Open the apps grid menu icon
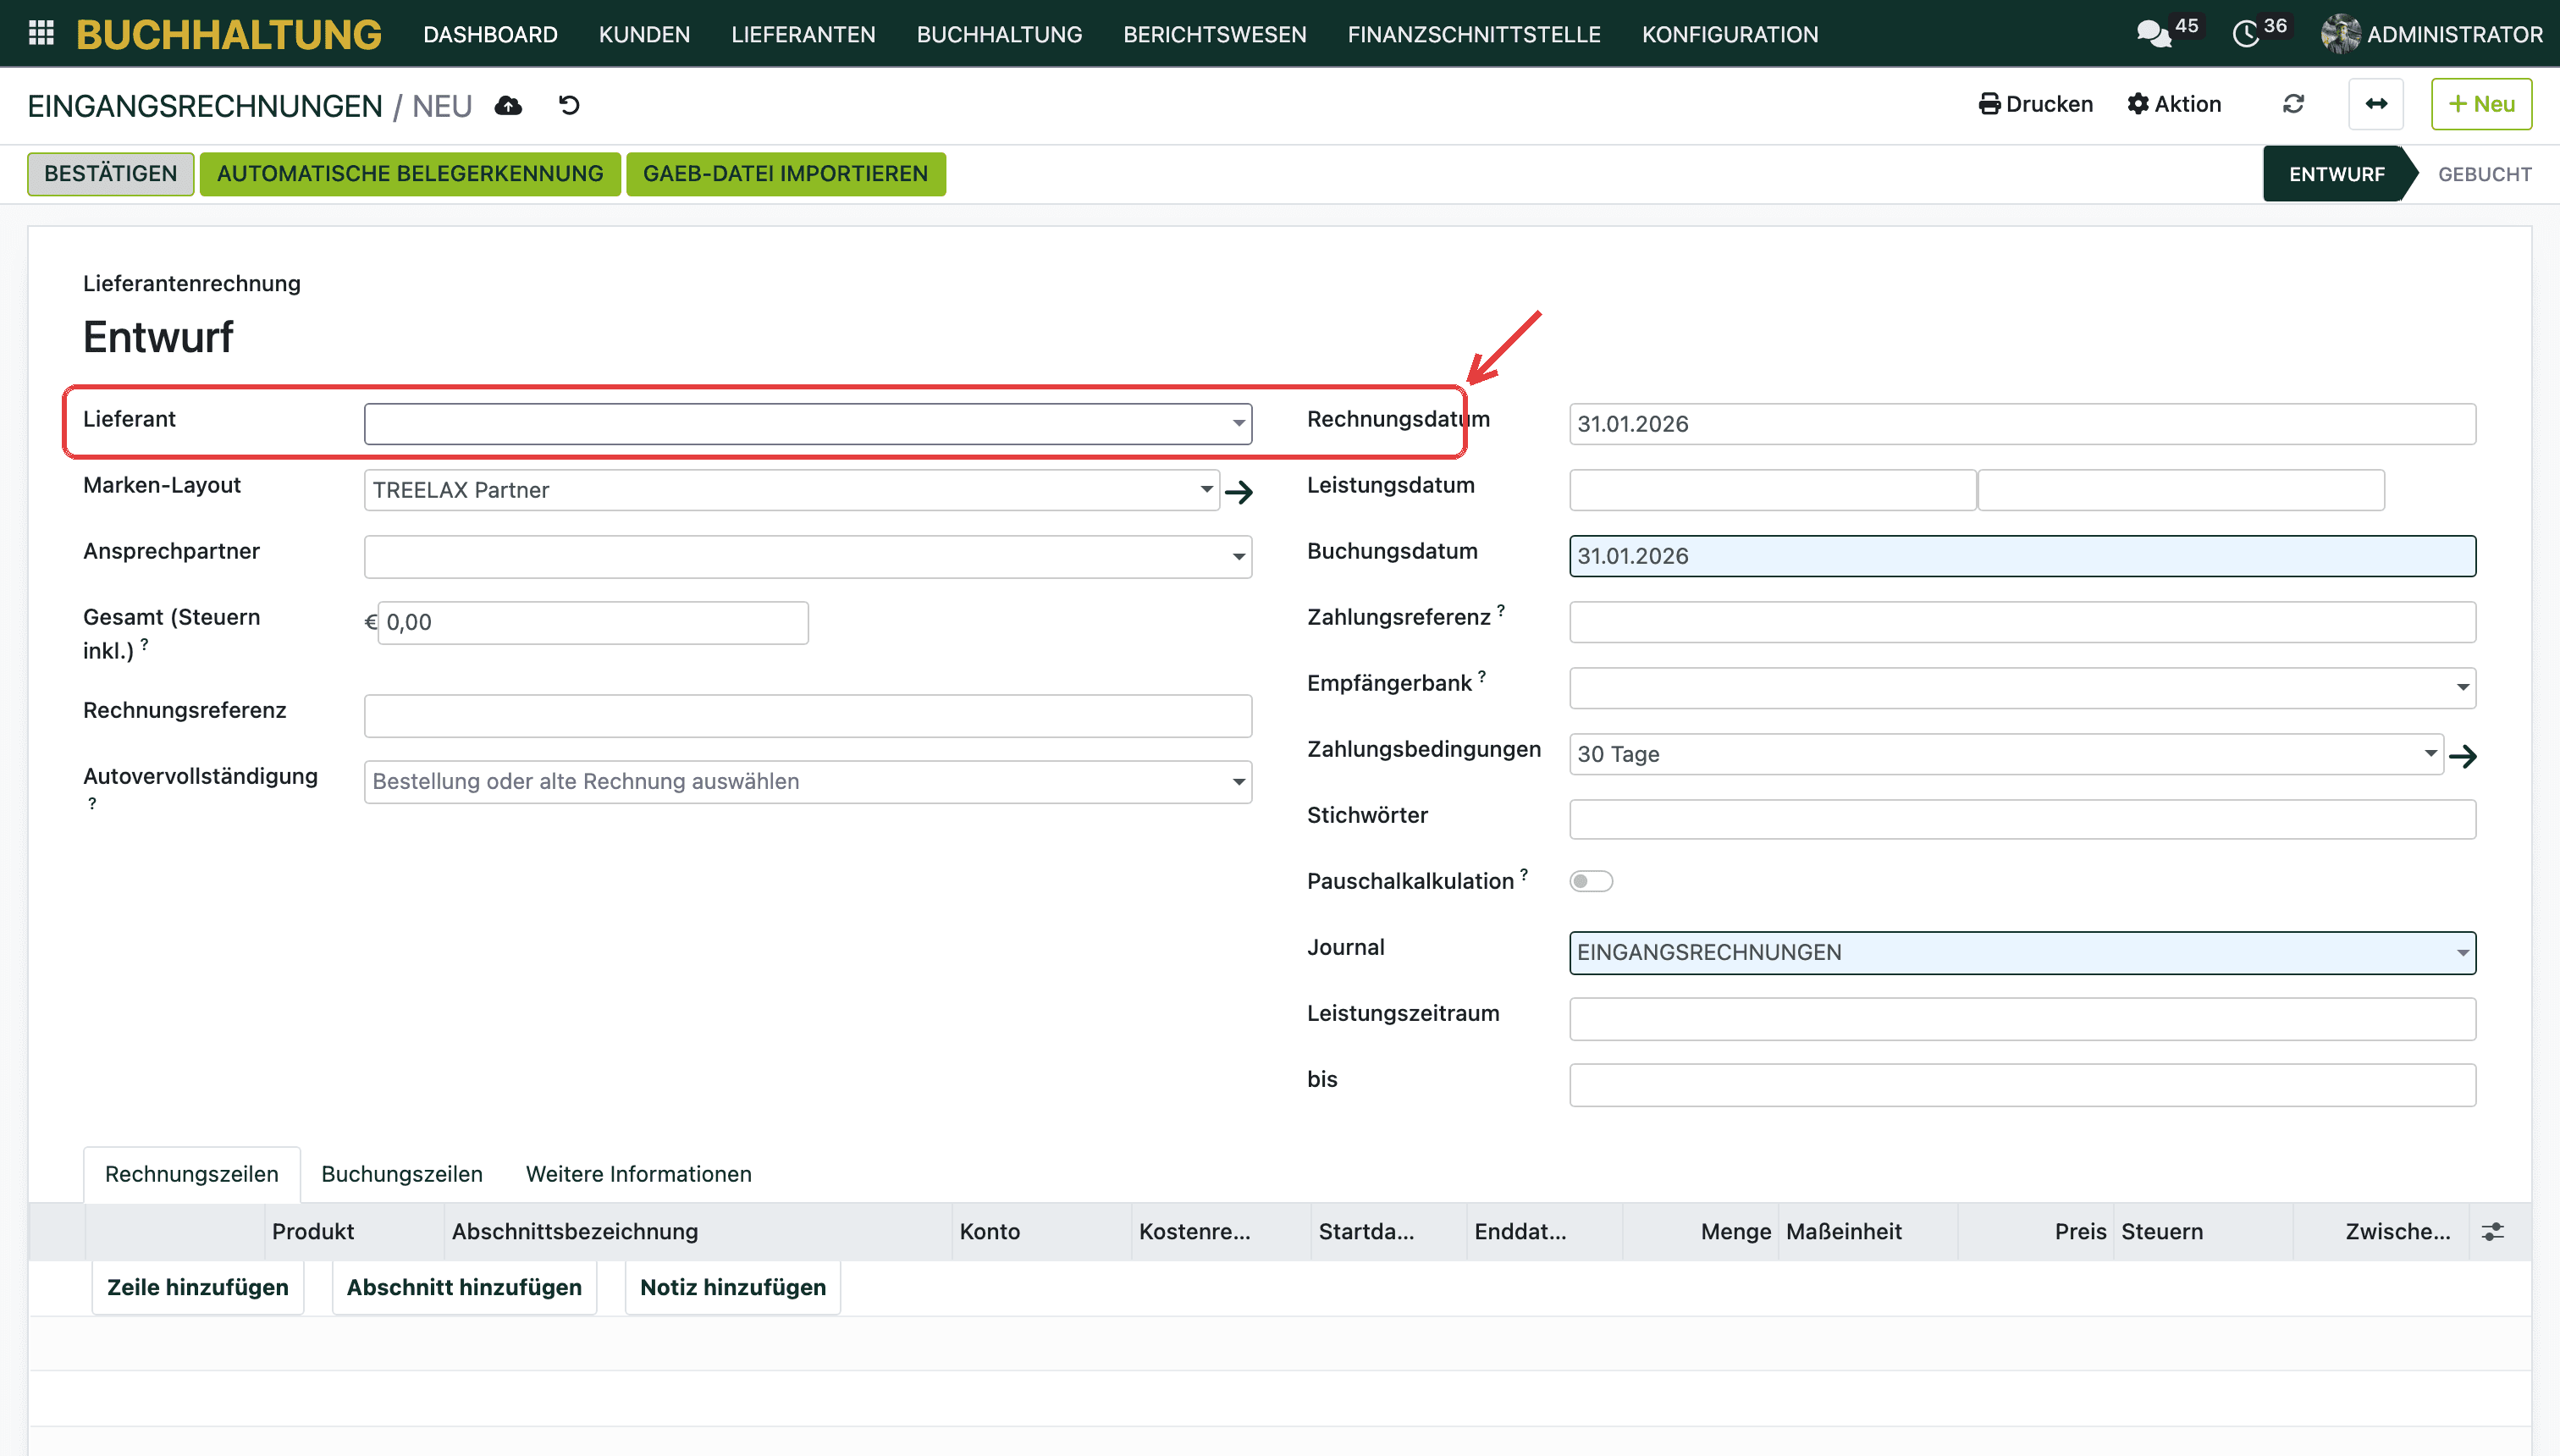2560x1456 pixels. [x=41, y=34]
